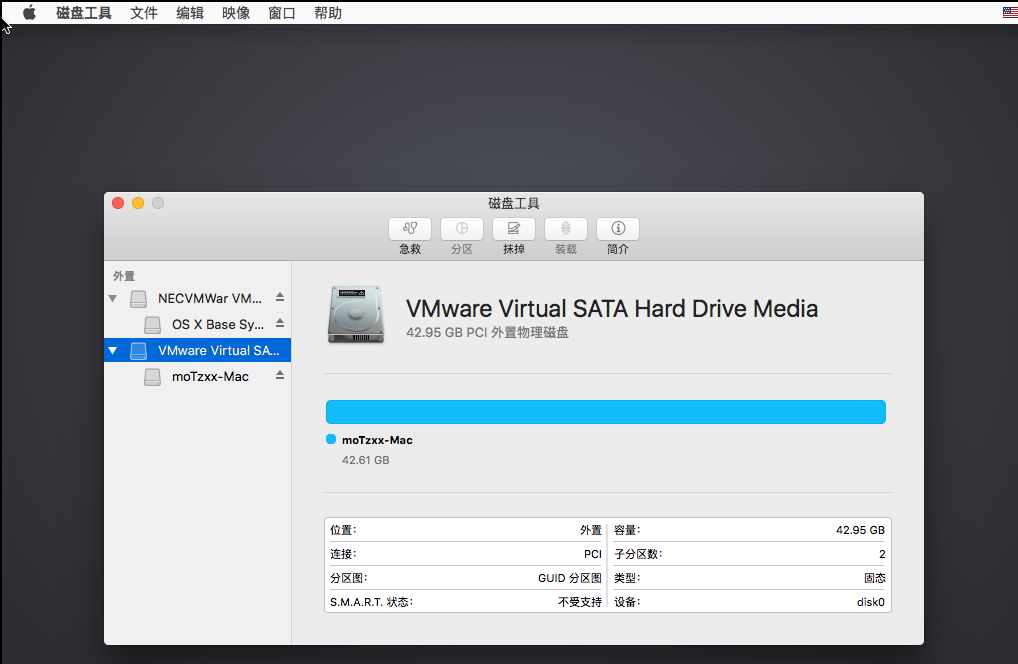The width and height of the screenshot is (1018, 664).
Task: Eject the NECVMWar VM... disk
Action: (280, 297)
